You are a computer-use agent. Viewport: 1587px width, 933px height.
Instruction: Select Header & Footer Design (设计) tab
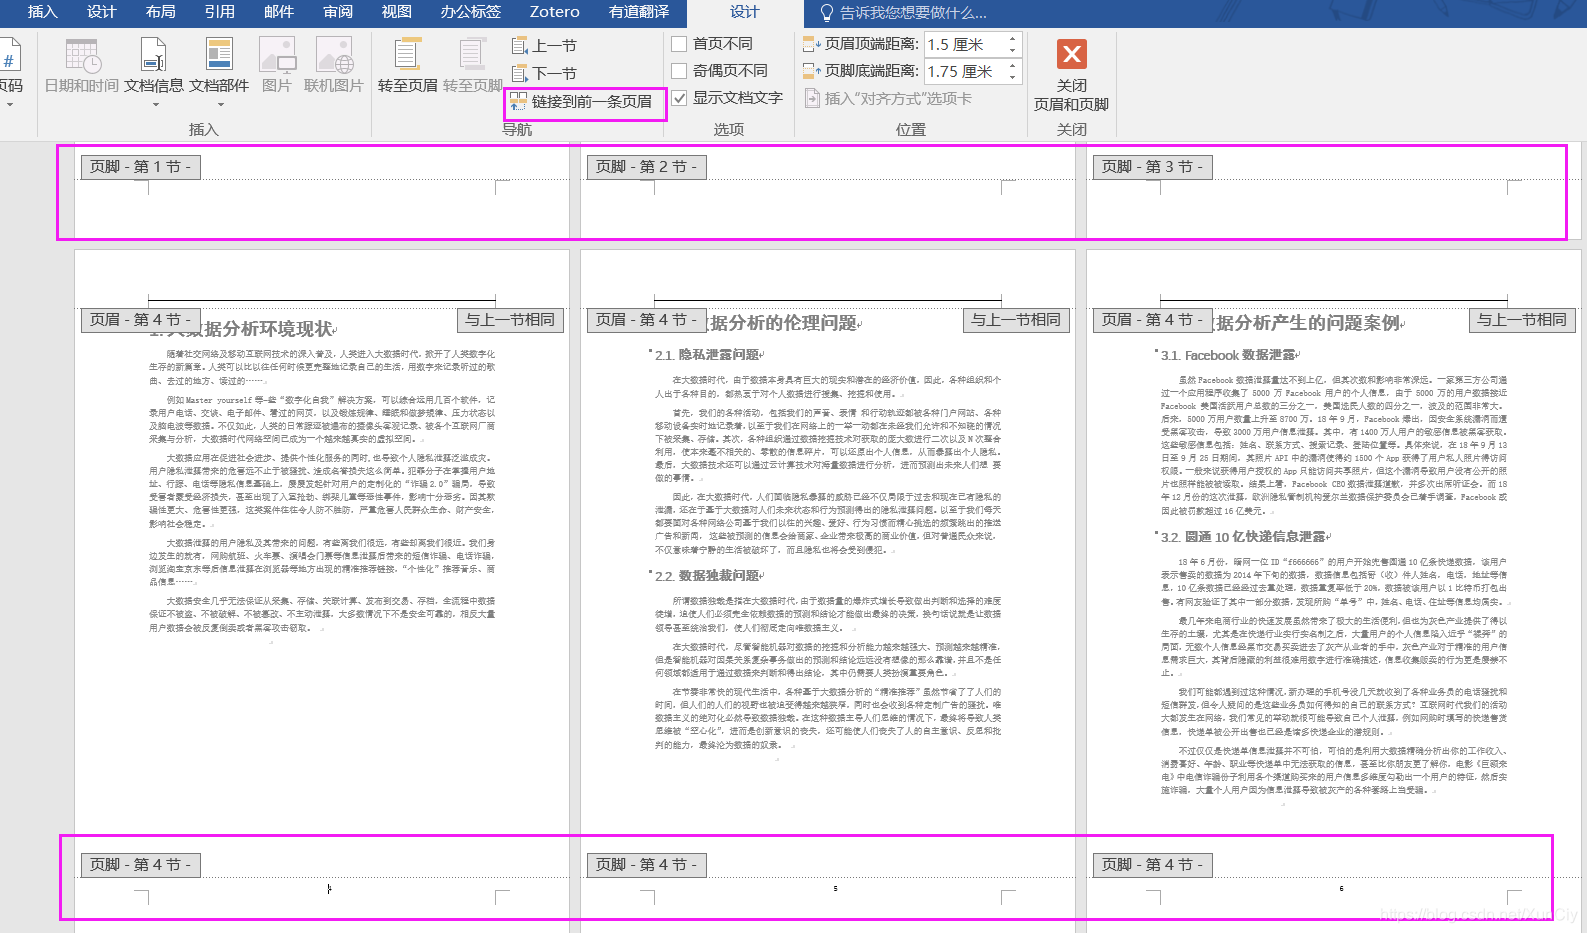pos(745,12)
